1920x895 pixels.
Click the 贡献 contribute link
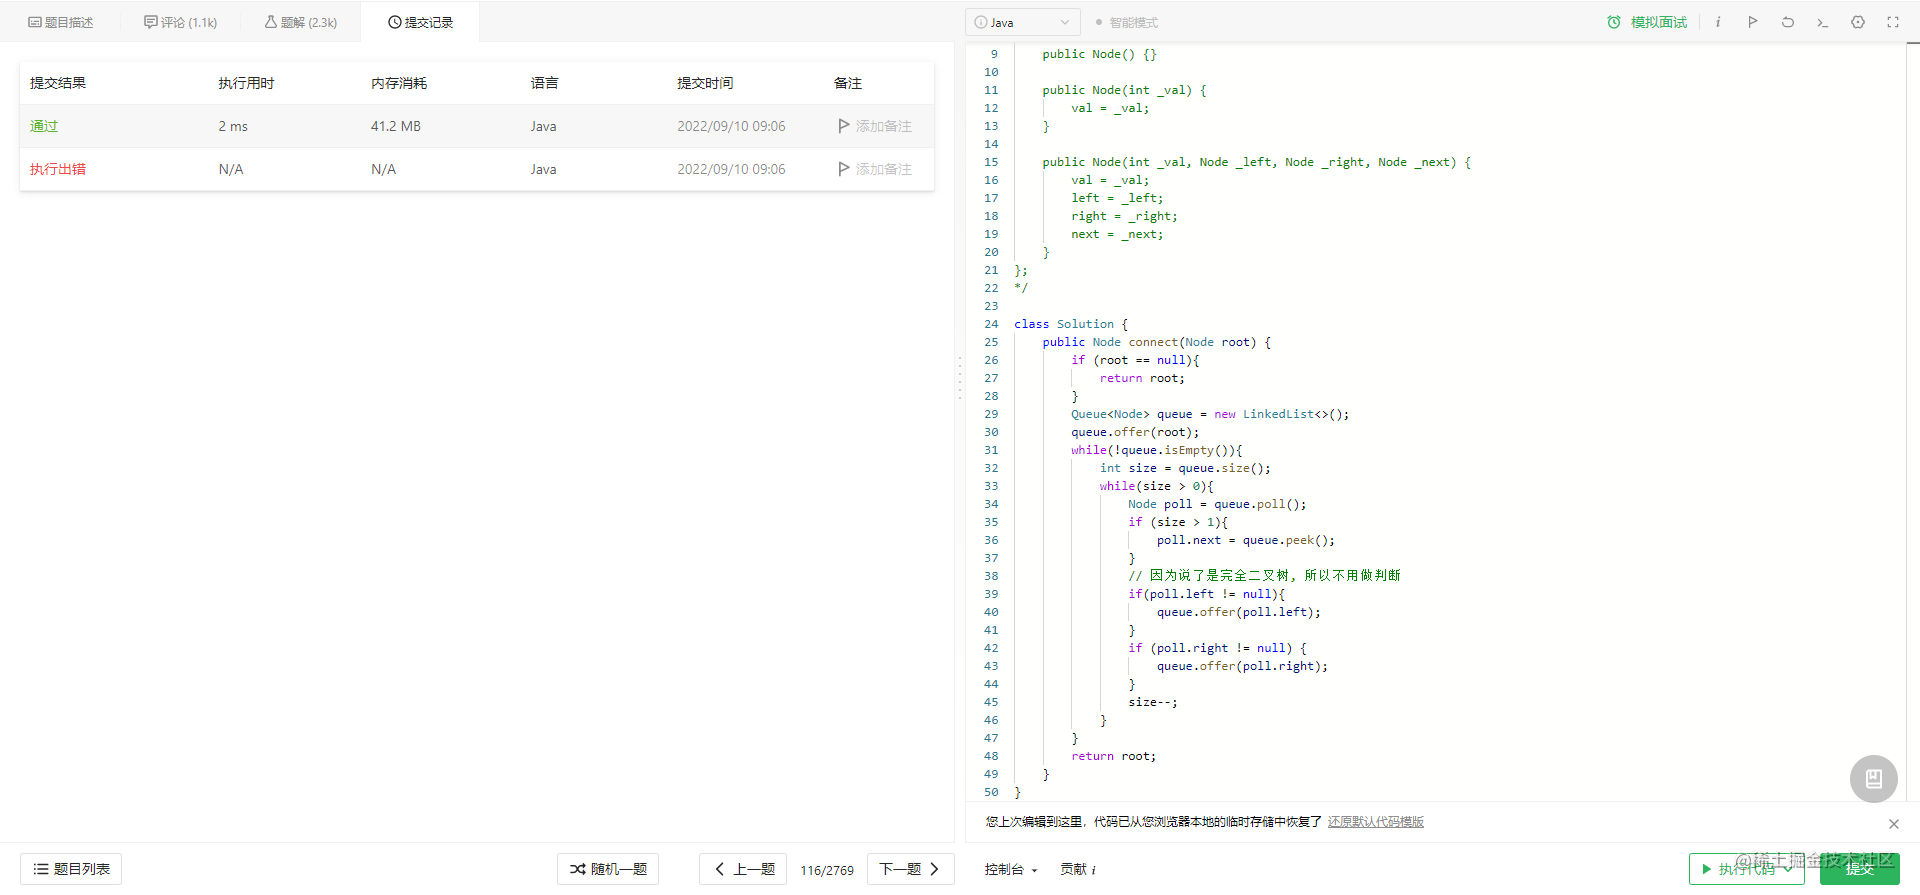1078,869
